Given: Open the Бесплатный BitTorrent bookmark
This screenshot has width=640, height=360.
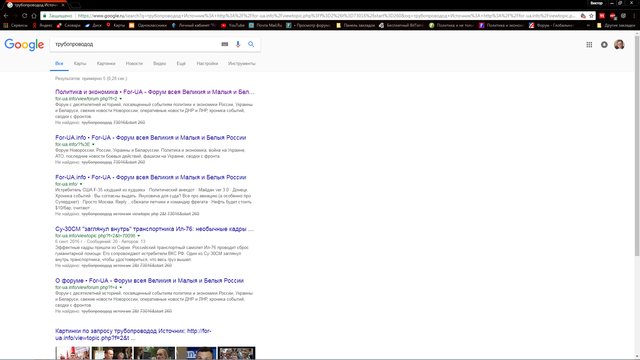Looking at the screenshot, I should click(x=401, y=25).
